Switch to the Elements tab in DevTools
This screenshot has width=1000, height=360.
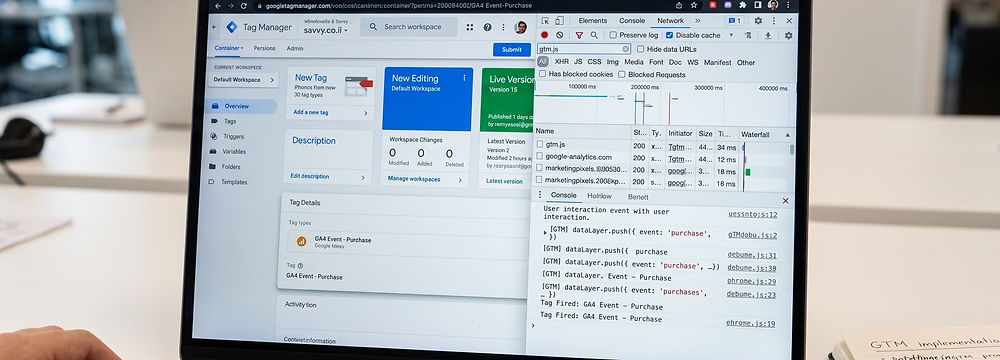point(592,20)
